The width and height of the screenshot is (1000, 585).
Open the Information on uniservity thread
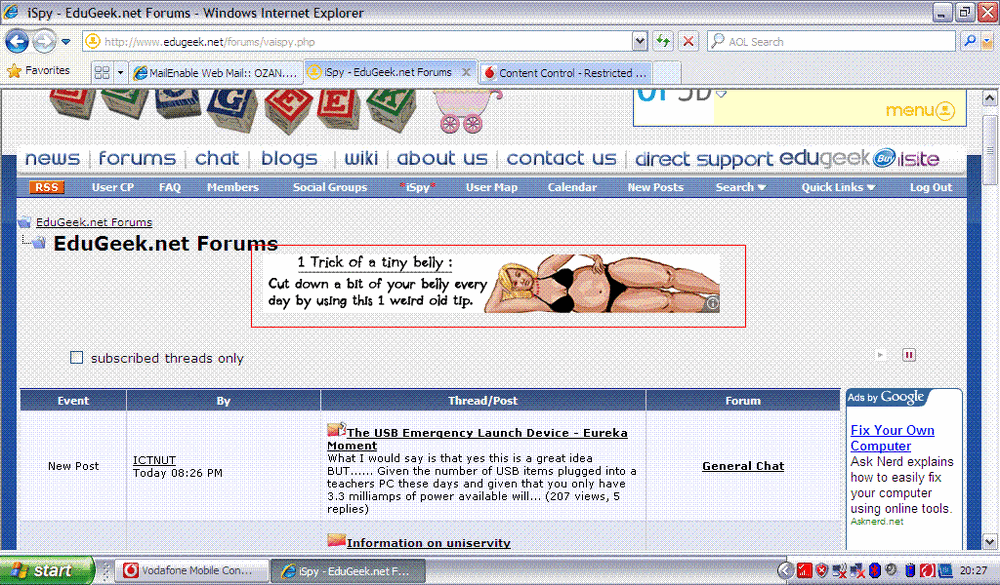pos(429,543)
